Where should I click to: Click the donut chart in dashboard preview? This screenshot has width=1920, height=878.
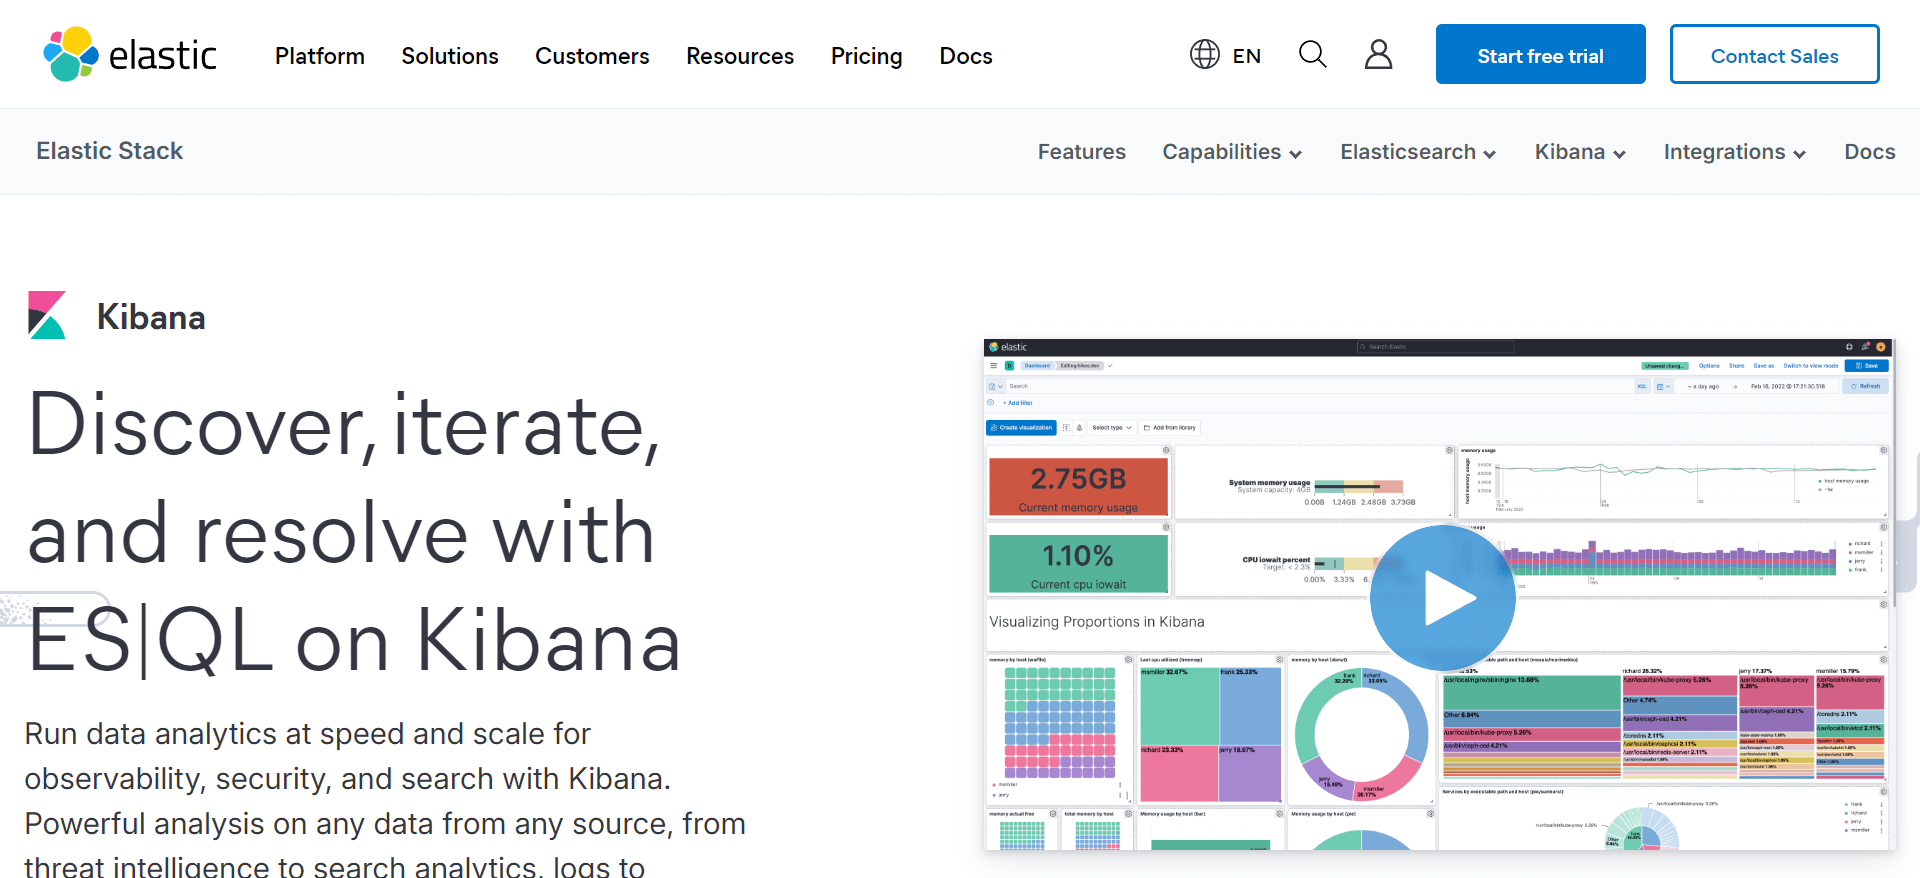pyautogui.click(x=1360, y=734)
